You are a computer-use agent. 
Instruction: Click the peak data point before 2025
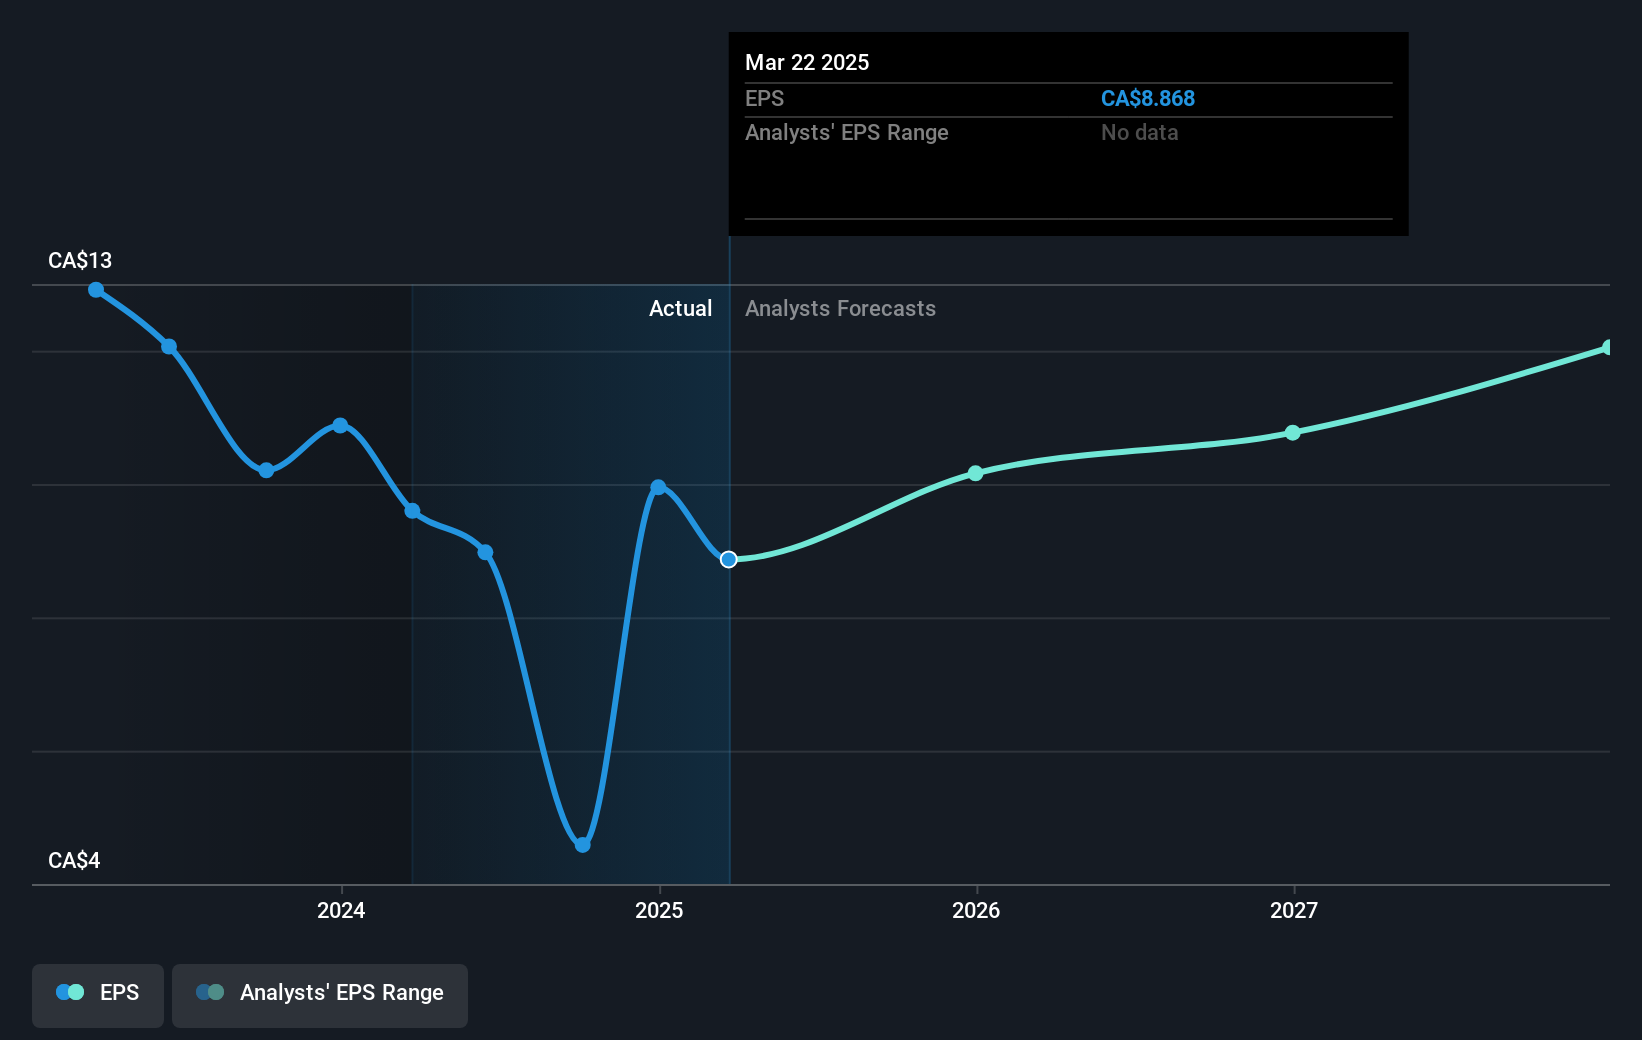pos(658,486)
